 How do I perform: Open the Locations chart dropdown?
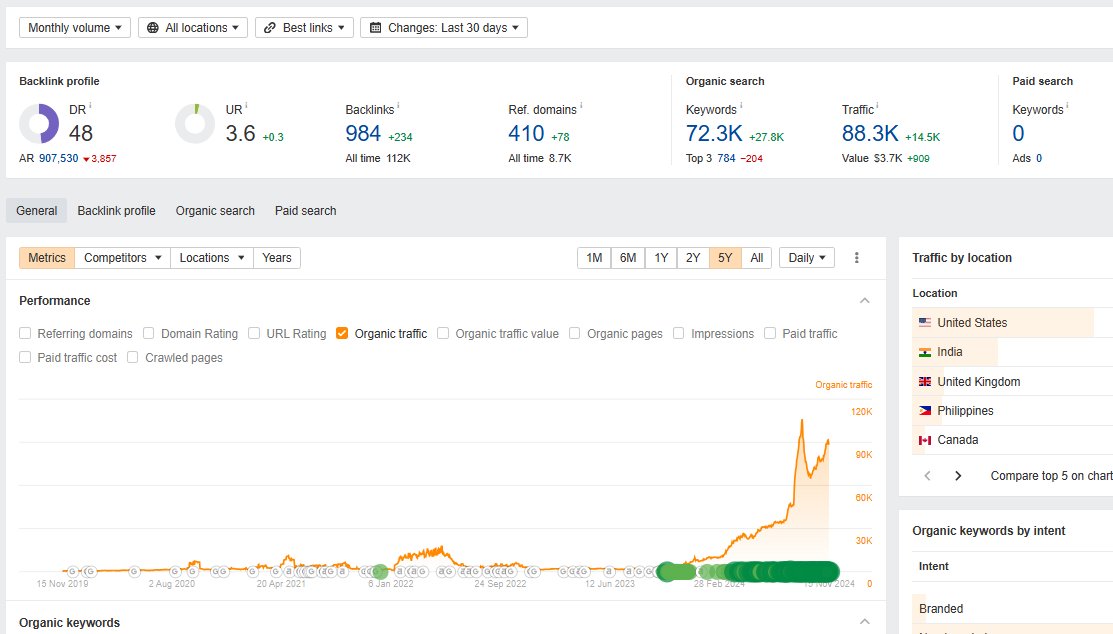point(212,258)
